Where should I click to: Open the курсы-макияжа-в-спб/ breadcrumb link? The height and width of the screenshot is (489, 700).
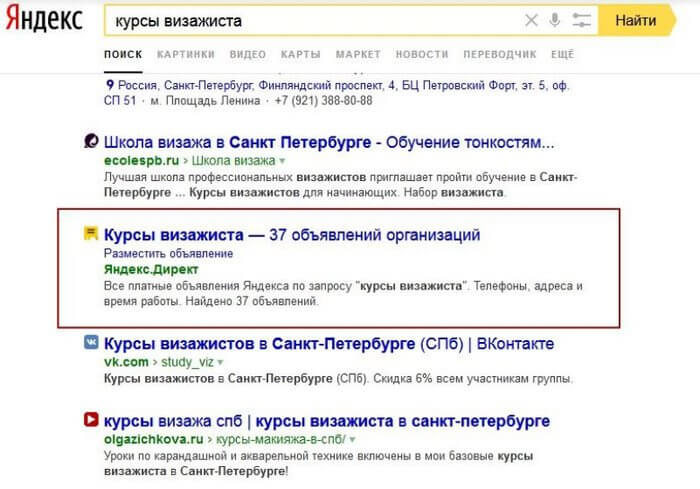[281, 439]
